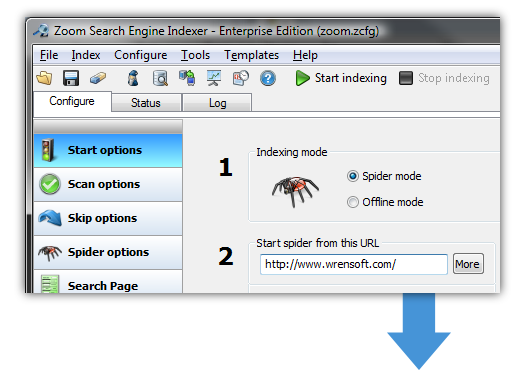The width and height of the screenshot is (525, 379).
Task: Open Search Page in the sidebar
Action: (x=108, y=282)
